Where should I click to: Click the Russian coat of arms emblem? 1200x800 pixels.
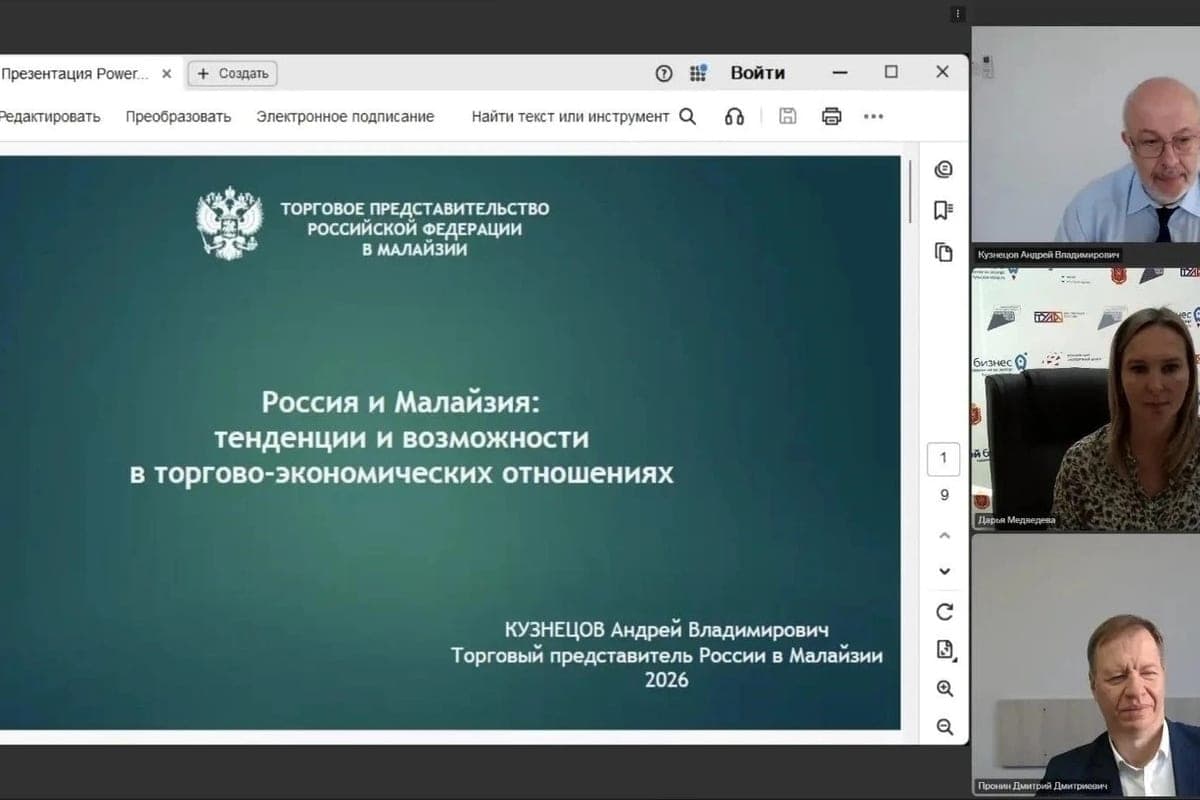pyautogui.click(x=230, y=222)
